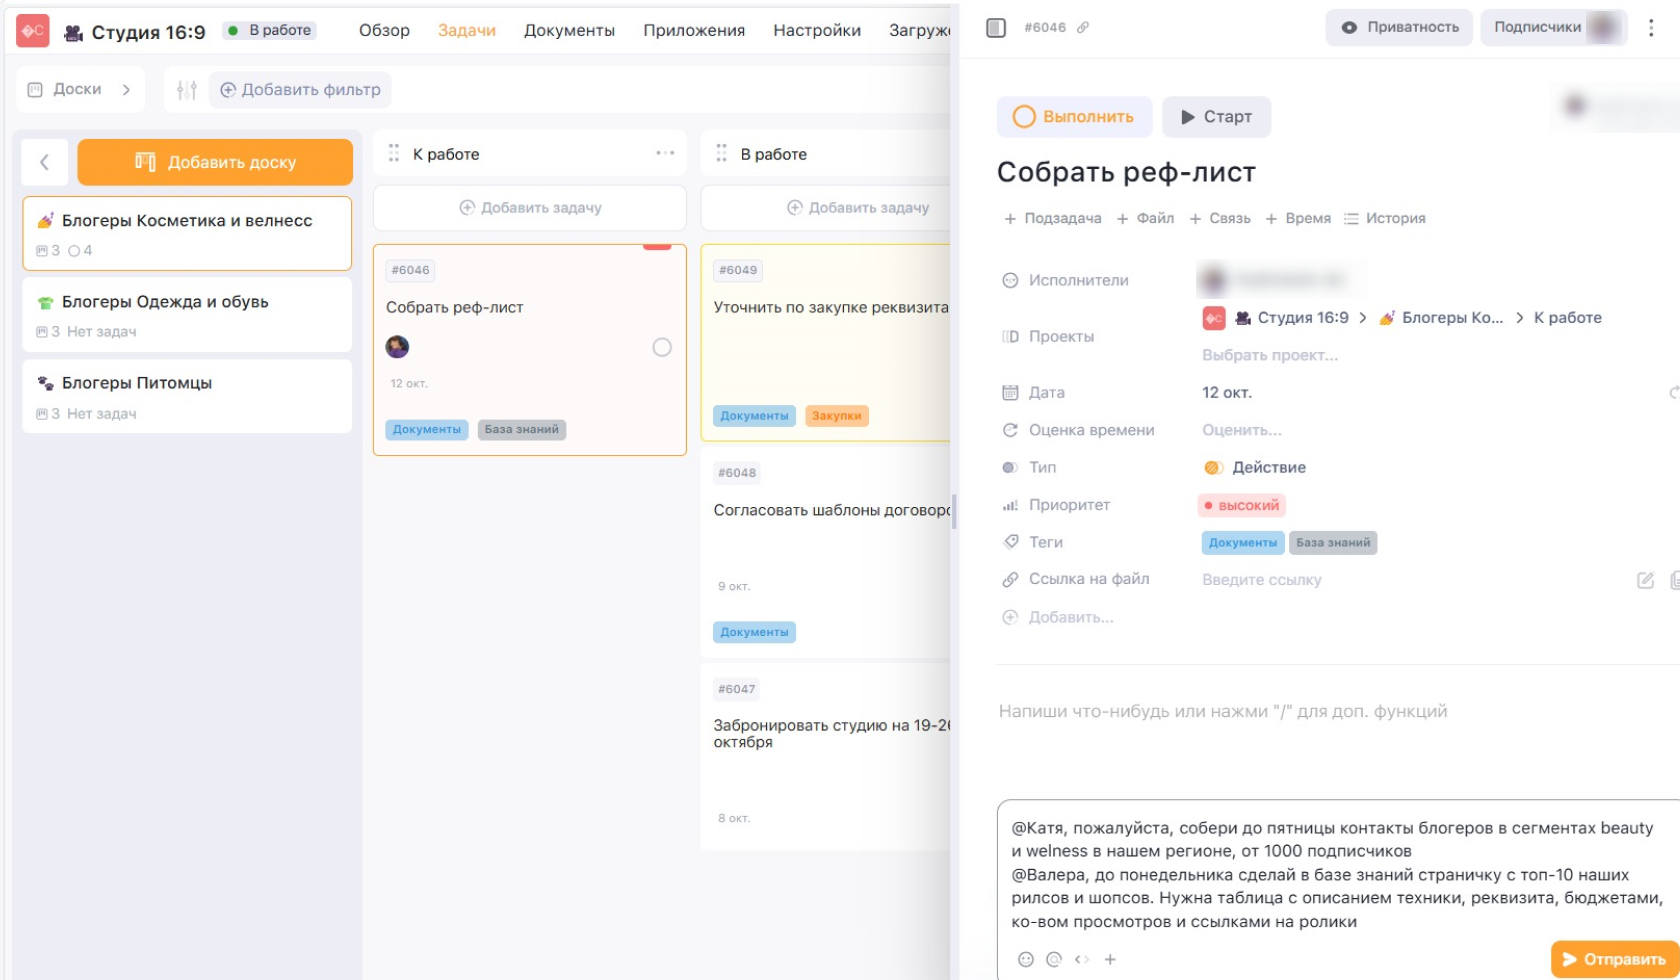Click the filter sliders icon beside Добавить фильтр

187,90
